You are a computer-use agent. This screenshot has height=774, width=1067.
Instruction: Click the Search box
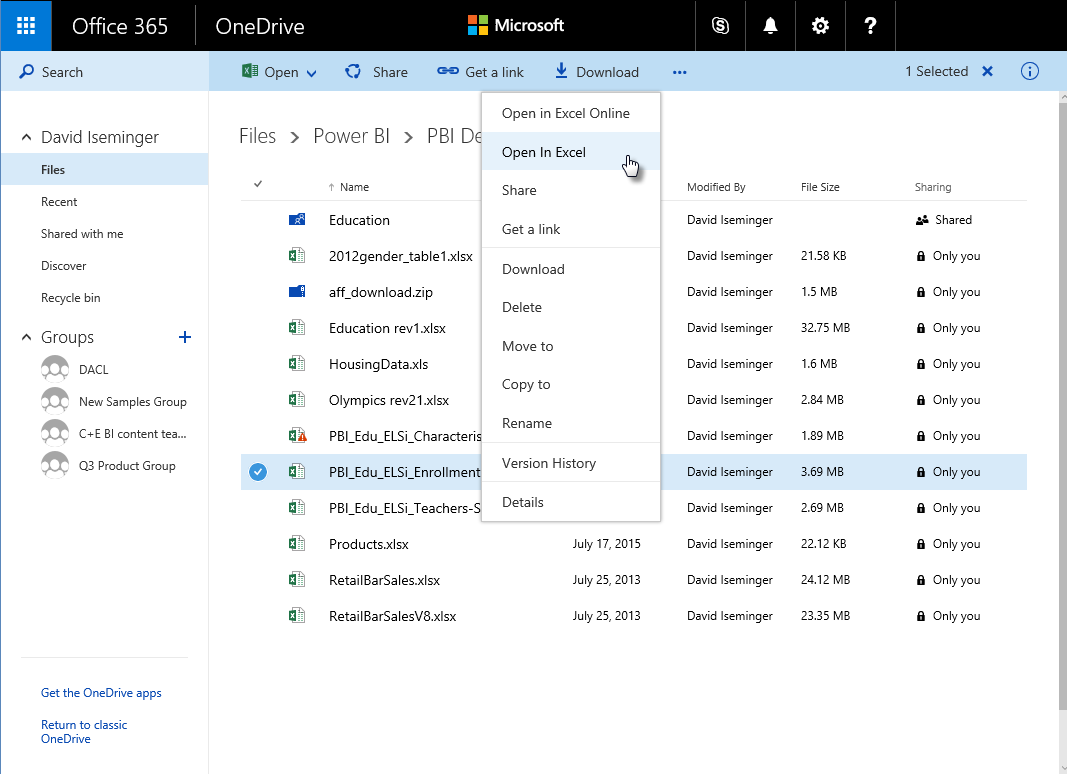point(104,71)
